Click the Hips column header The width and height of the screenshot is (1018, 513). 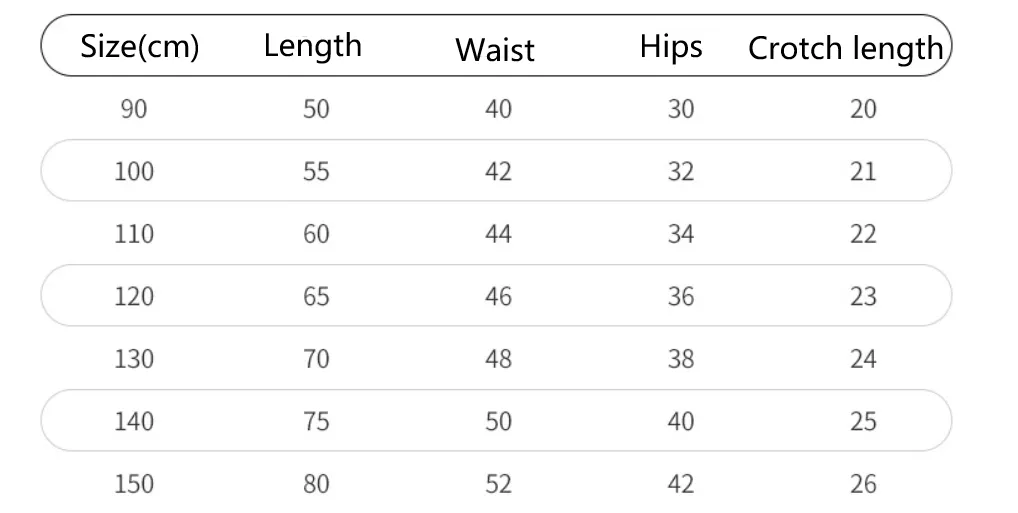tap(671, 47)
